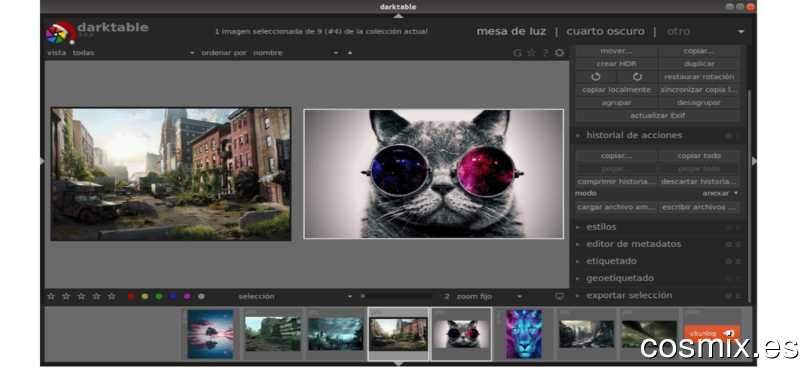This screenshot has width=800, height=367.
Task: Open presets menu of editor de metadatos
Action: pyautogui.click(x=738, y=244)
